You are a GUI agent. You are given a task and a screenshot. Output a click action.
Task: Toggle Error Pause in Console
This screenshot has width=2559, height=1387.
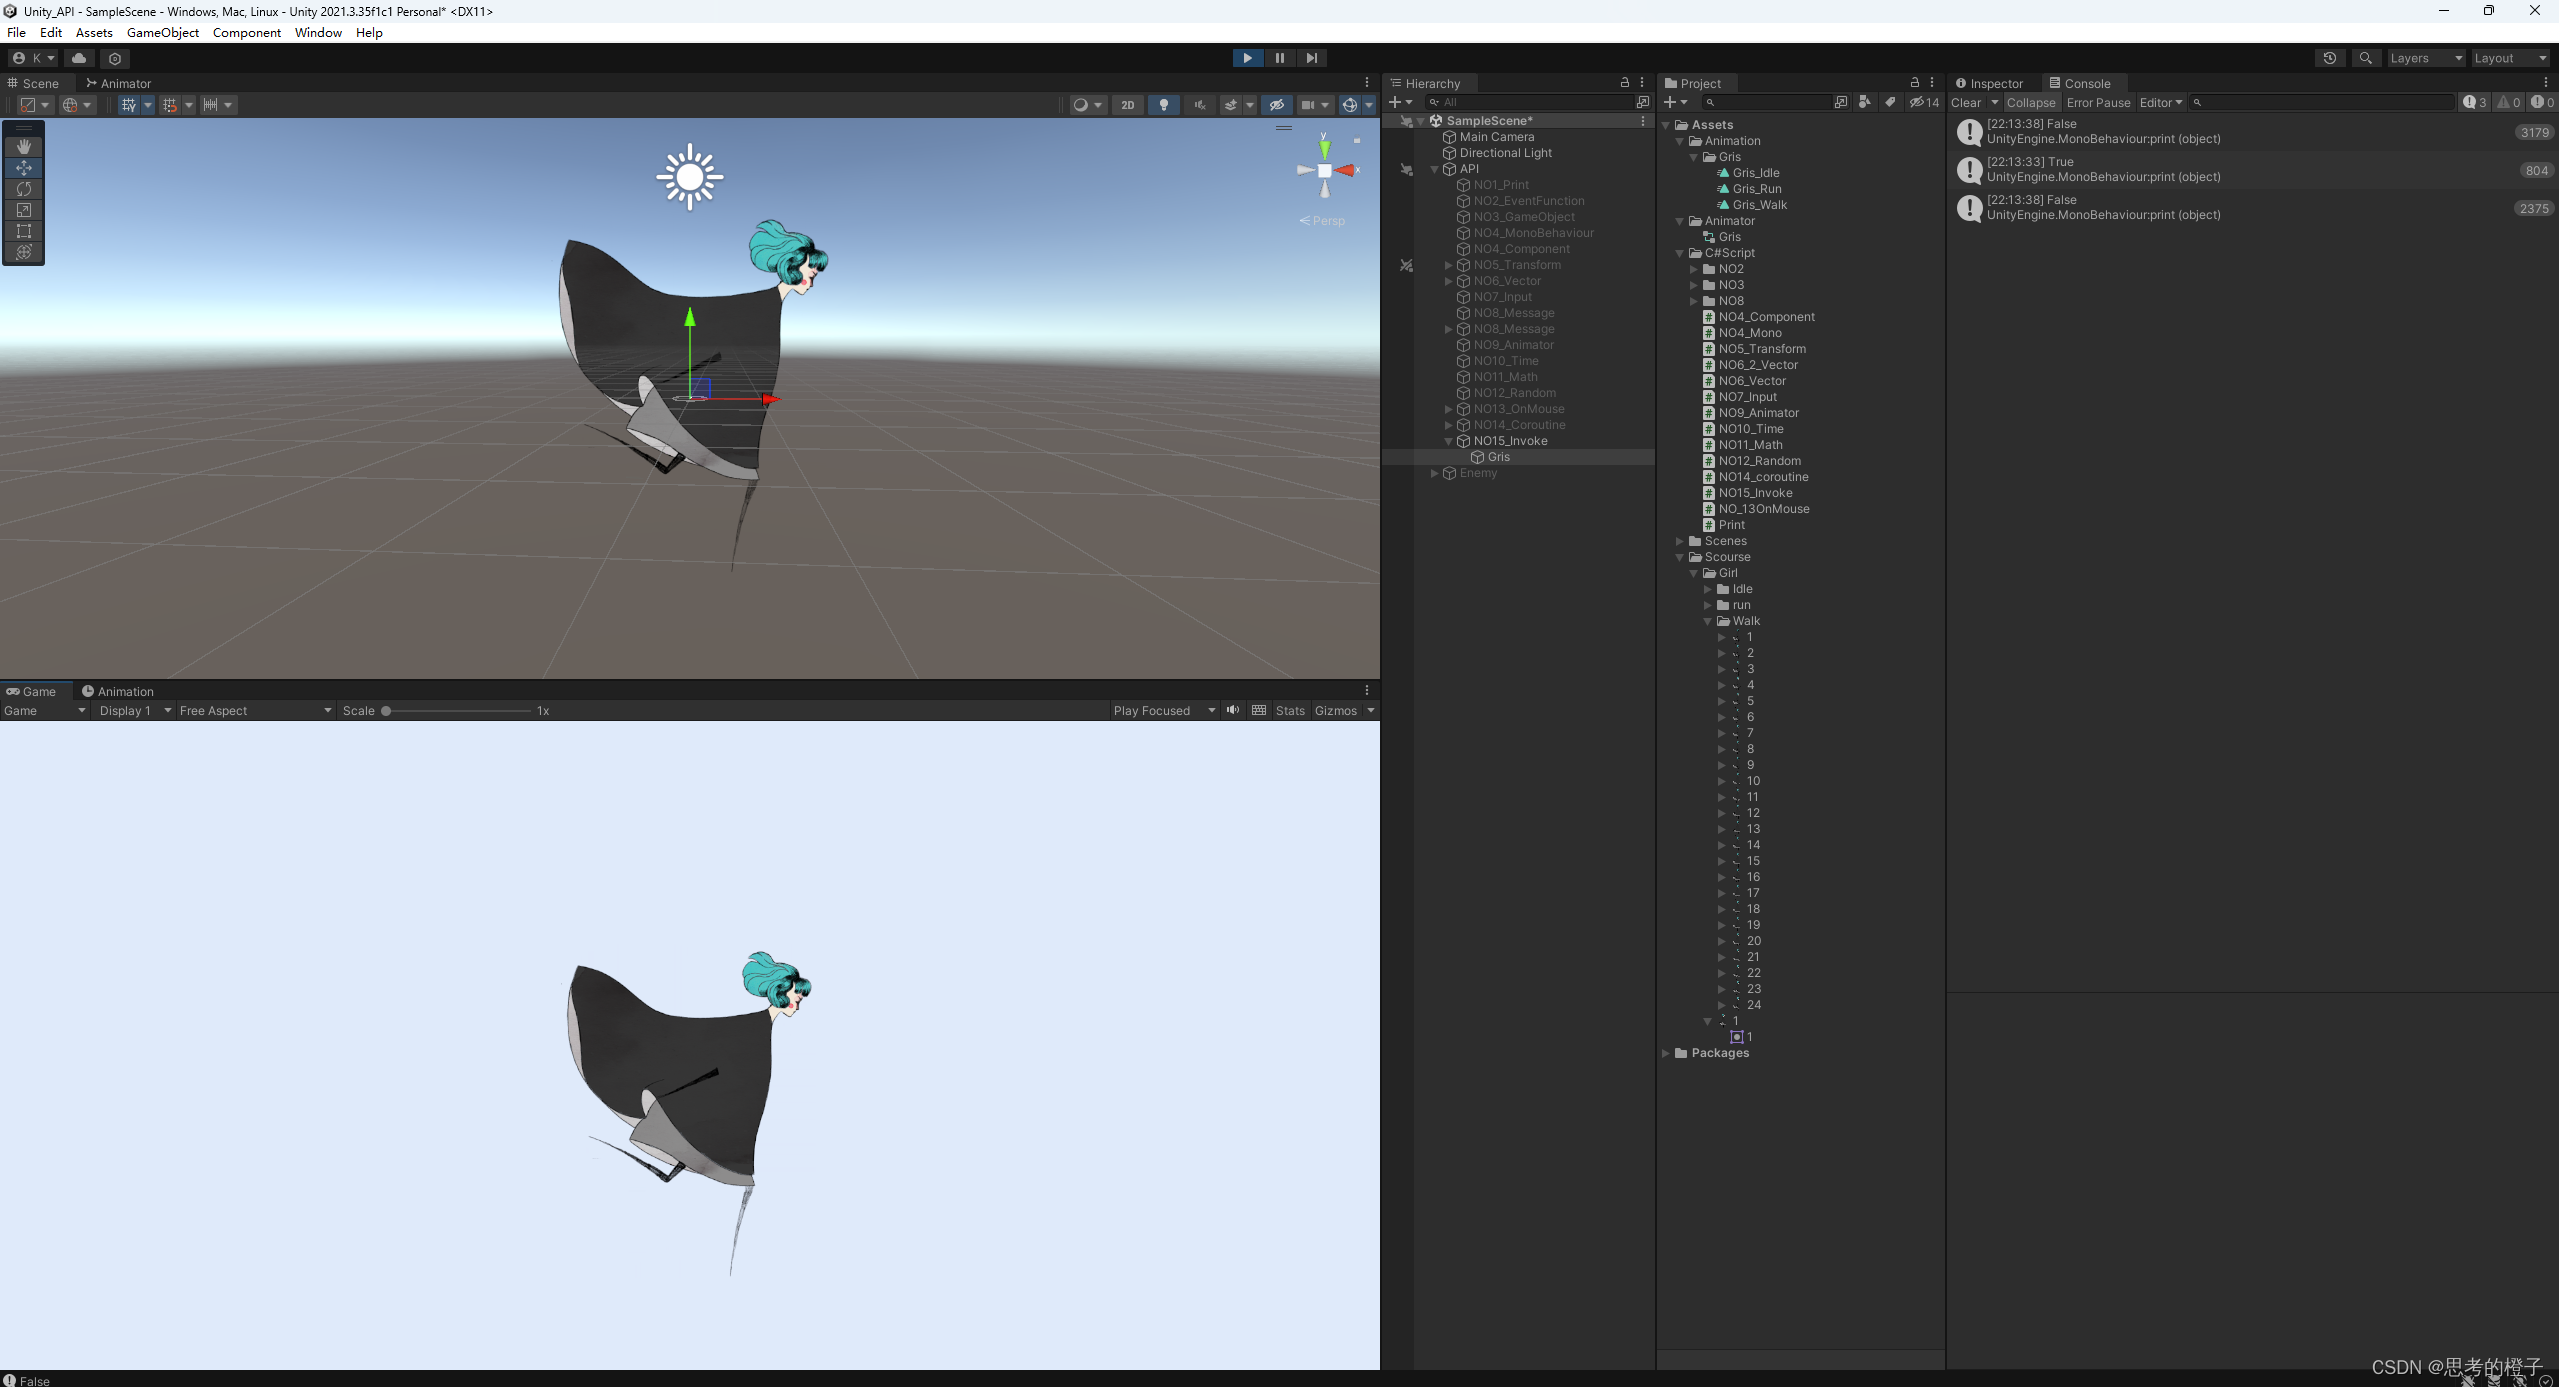coord(2098,103)
